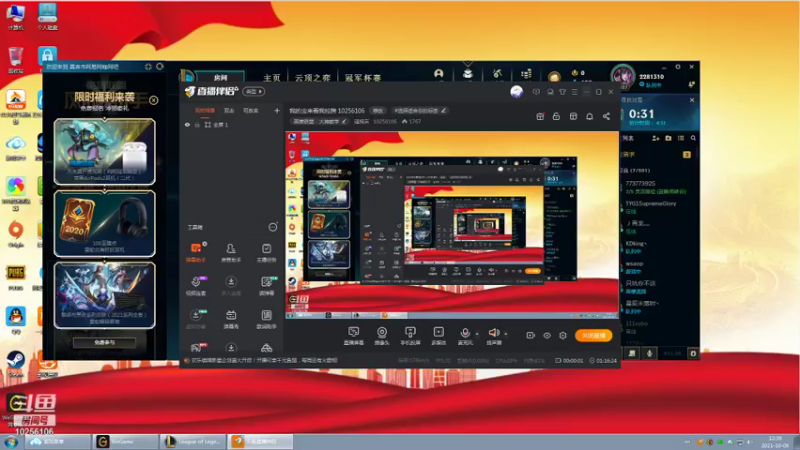Viewport: 800px width, 450px height.
Task: Open the League collection icon in top nav
Action: coord(467,74)
